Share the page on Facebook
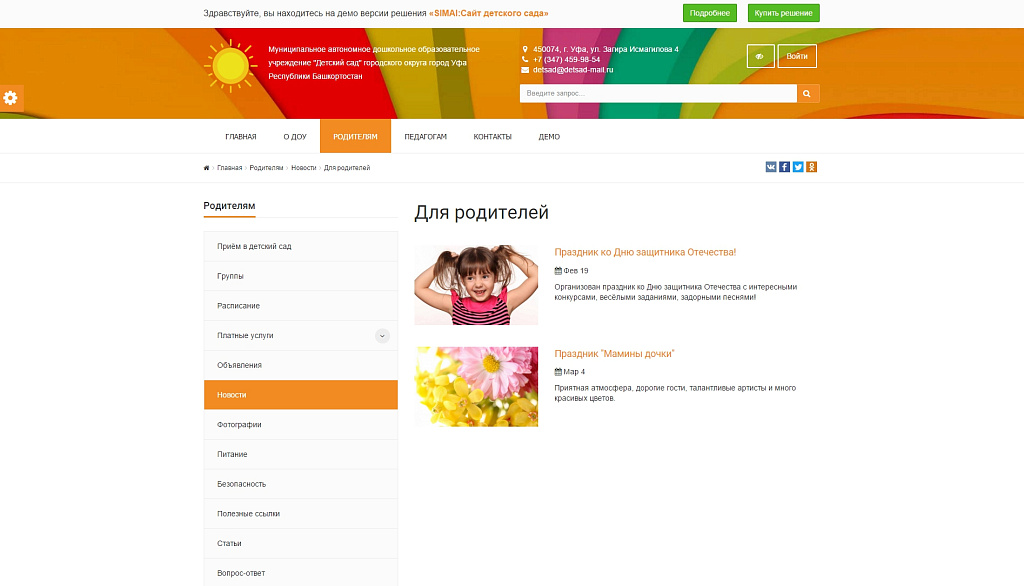 pyautogui.click(x=784, y=167)
